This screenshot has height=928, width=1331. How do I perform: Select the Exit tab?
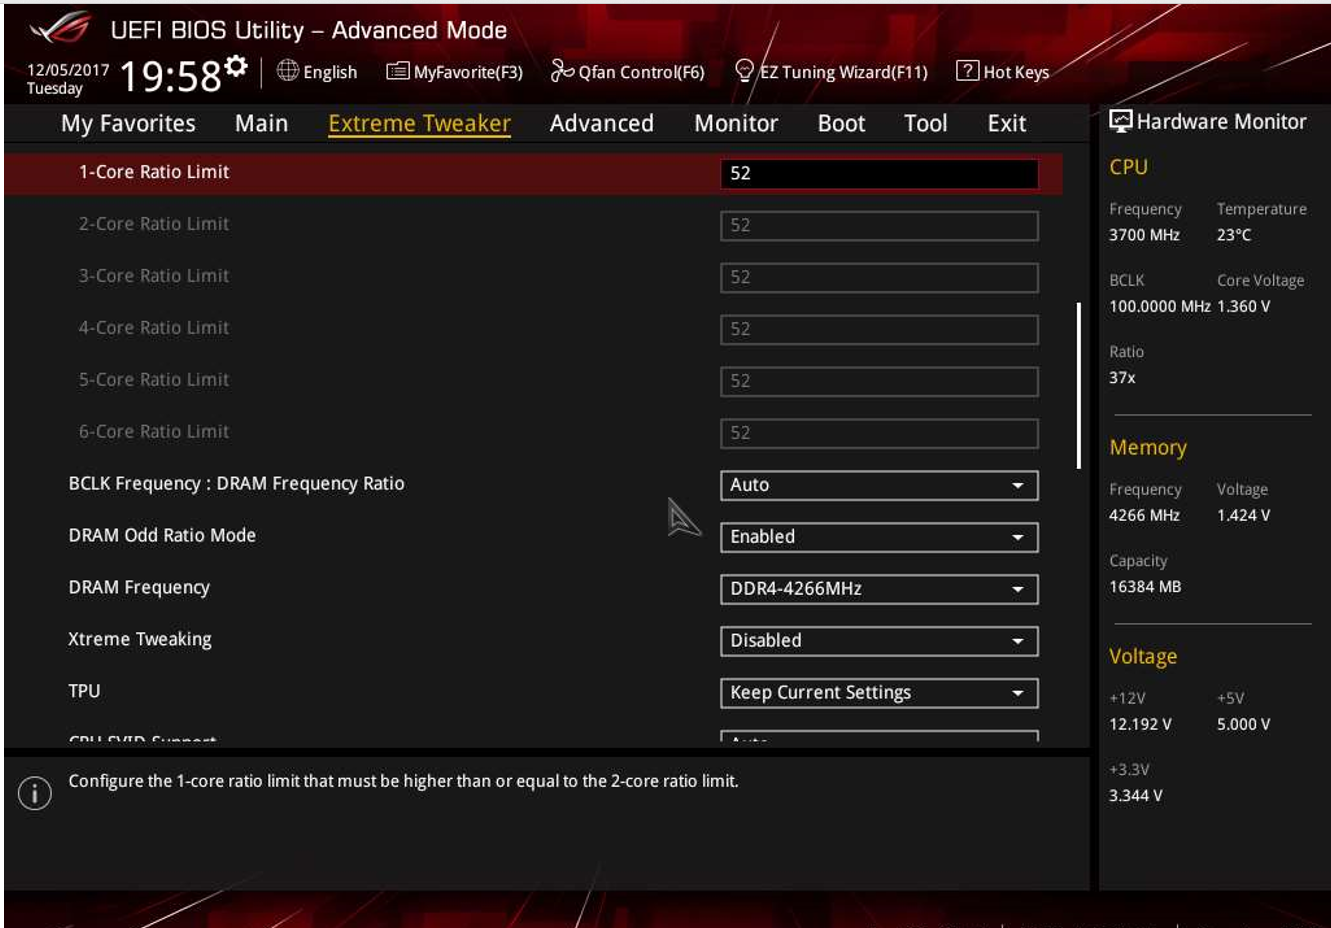tap(1007, 123)
